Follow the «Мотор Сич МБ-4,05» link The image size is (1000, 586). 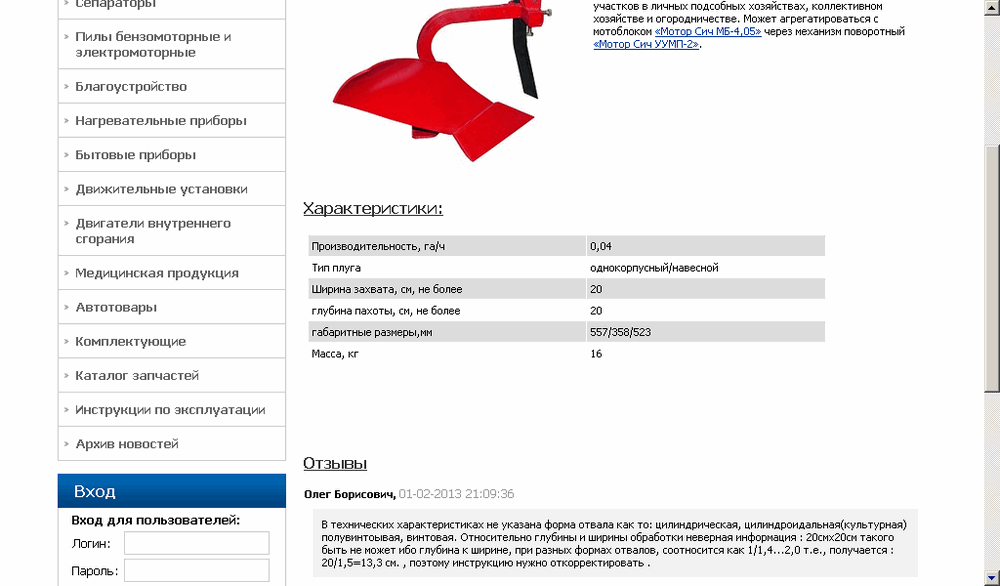click(x=708, y=31)
